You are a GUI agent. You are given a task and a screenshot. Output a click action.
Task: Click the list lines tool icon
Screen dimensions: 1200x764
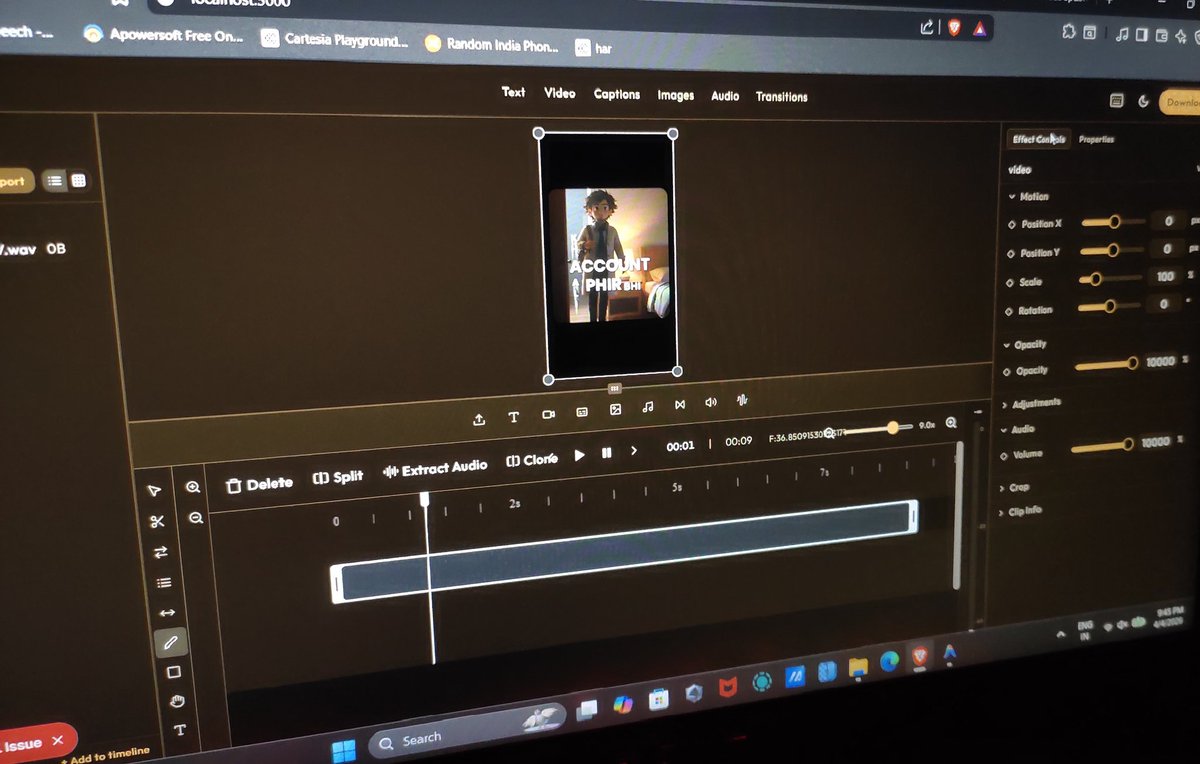coord(164,582)
